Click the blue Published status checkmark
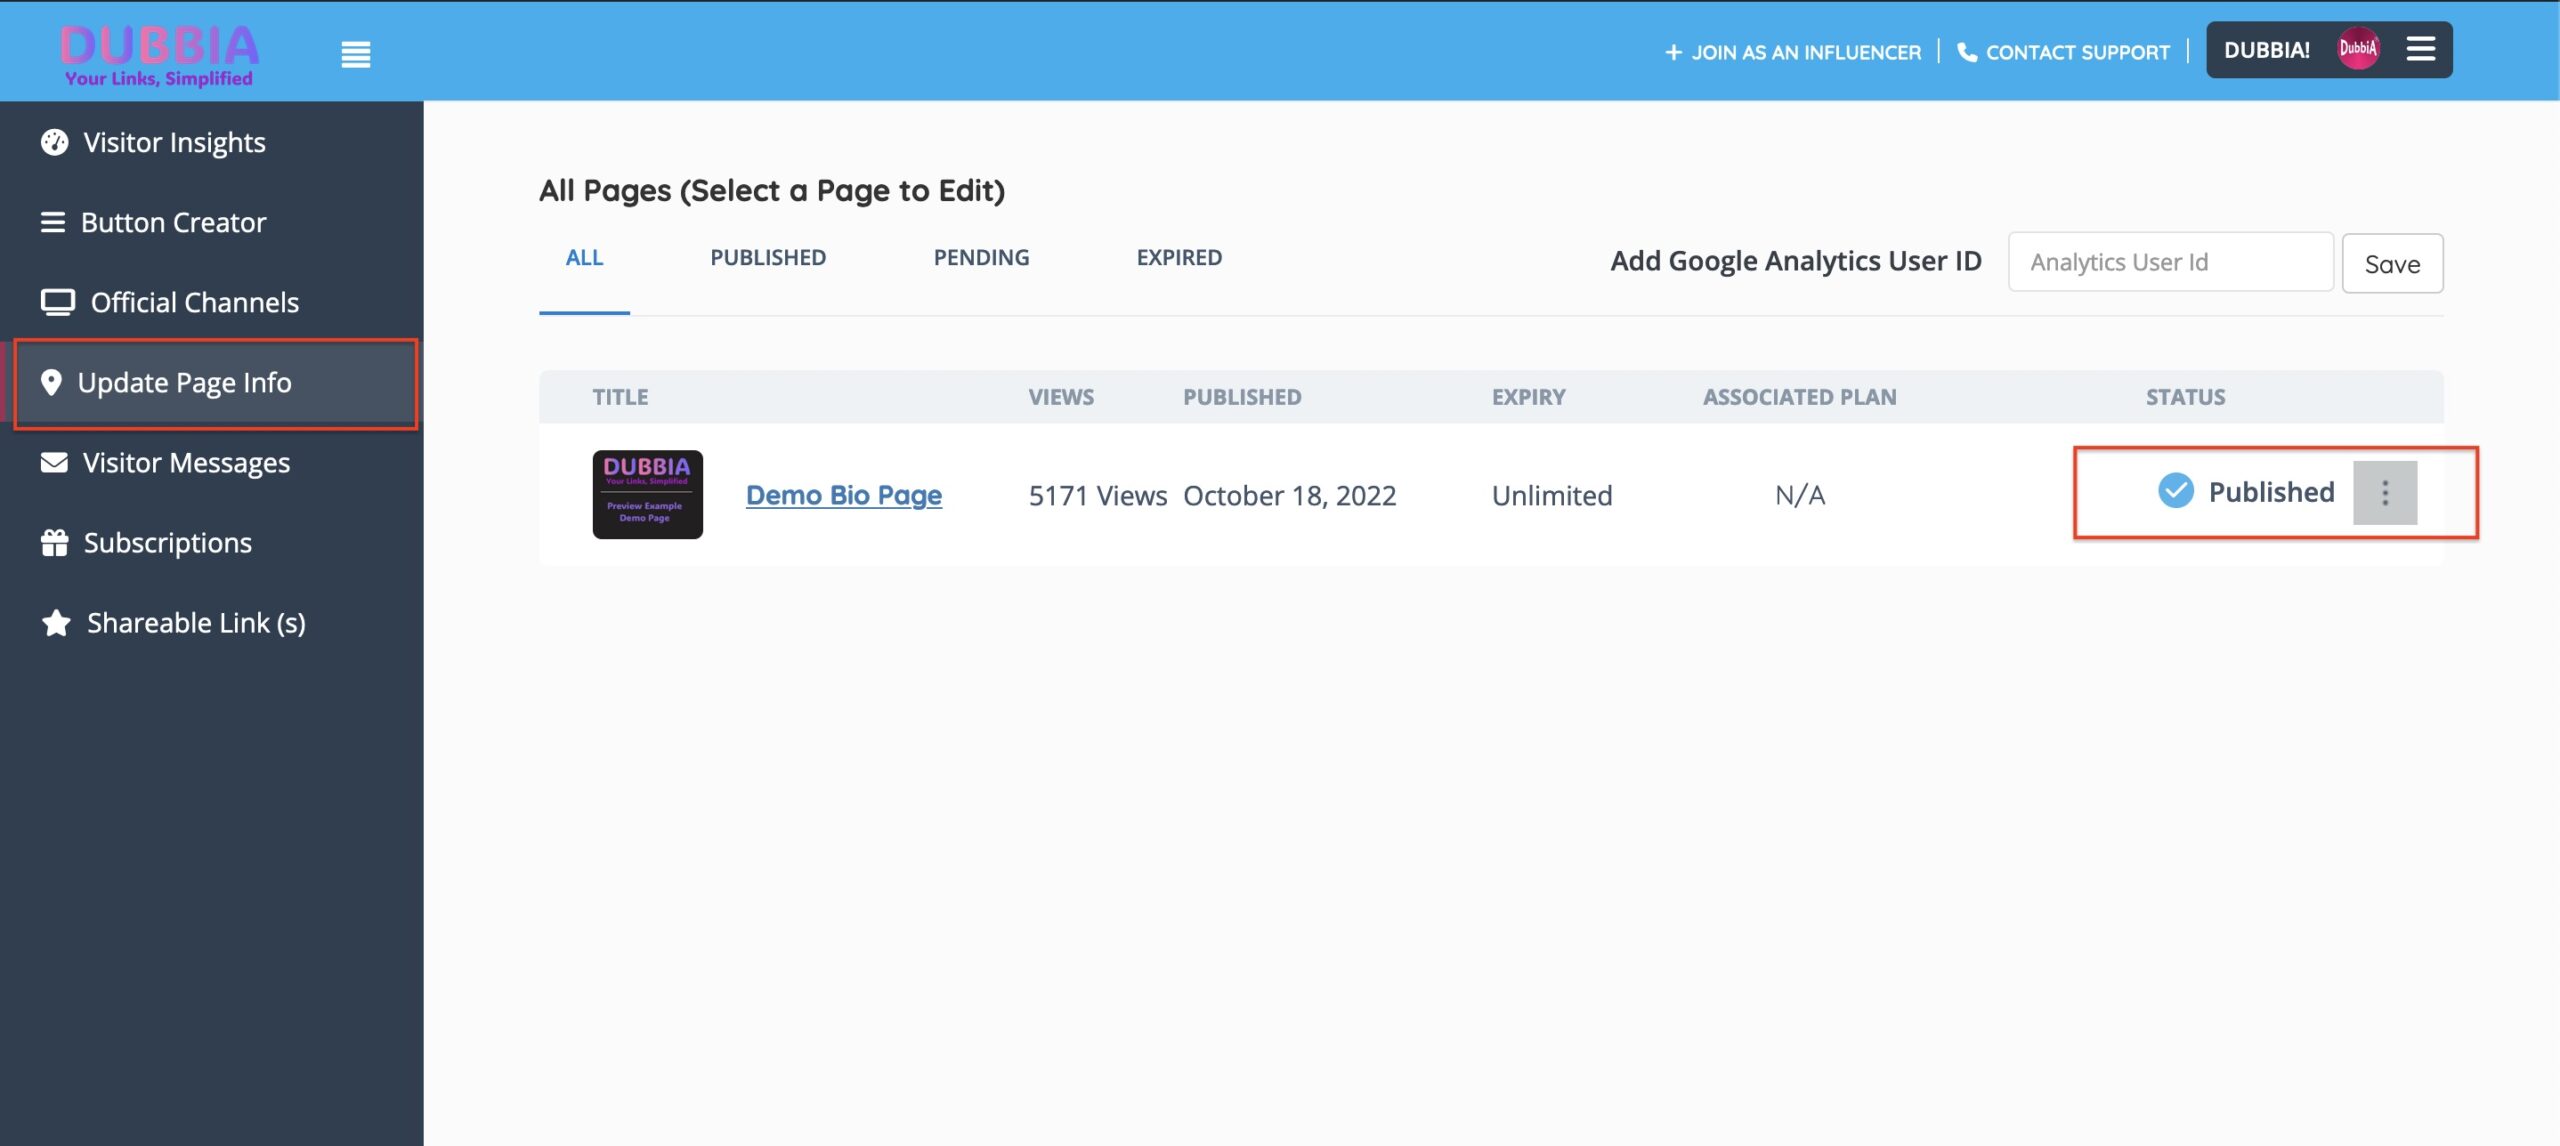This screenshot has width=2560, height=1146. coord(2175,491)
